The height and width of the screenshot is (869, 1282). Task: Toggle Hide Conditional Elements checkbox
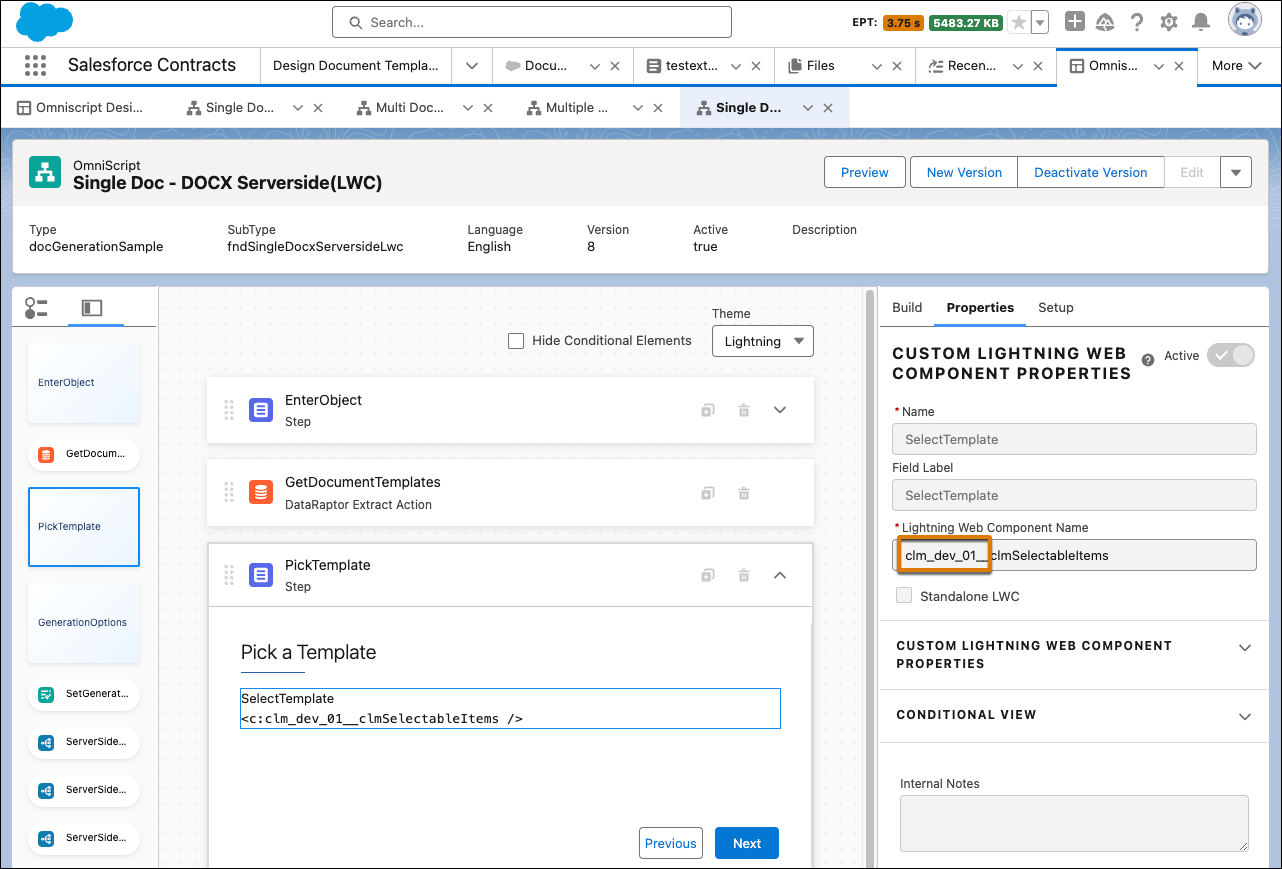pos(516,341)
